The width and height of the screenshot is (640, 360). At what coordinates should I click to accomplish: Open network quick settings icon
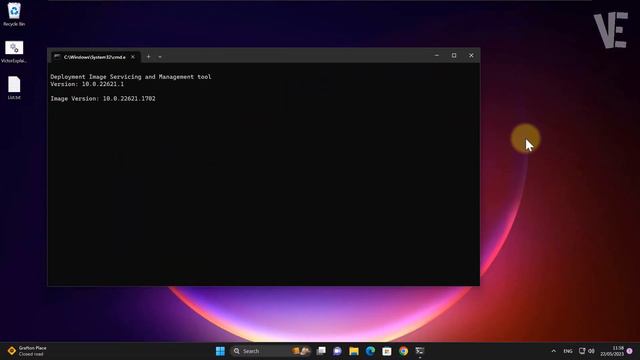click(x=582, y=351)
